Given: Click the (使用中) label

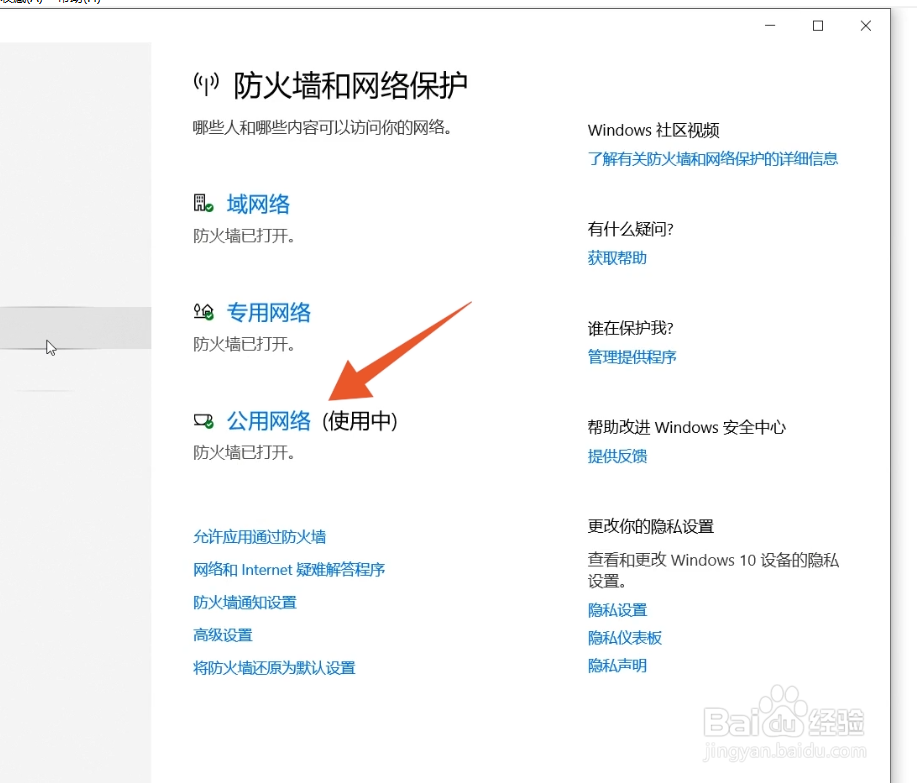Looking at the screenshot, I should (359, 421).
